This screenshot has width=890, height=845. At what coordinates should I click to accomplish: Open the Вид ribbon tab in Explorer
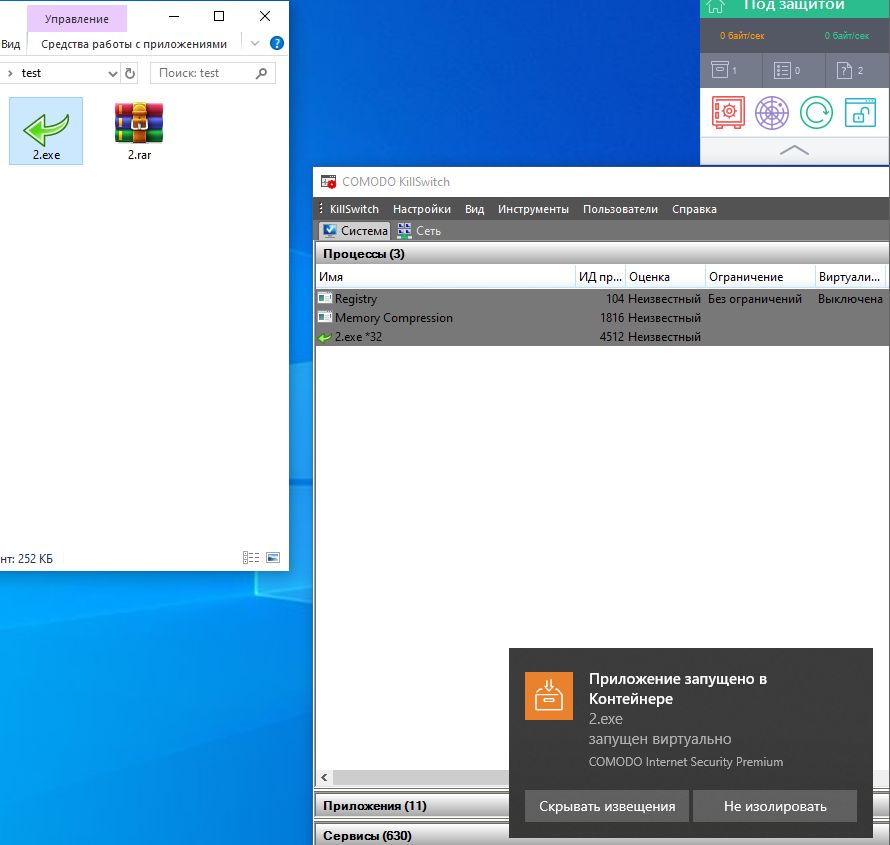click(10, 44)
